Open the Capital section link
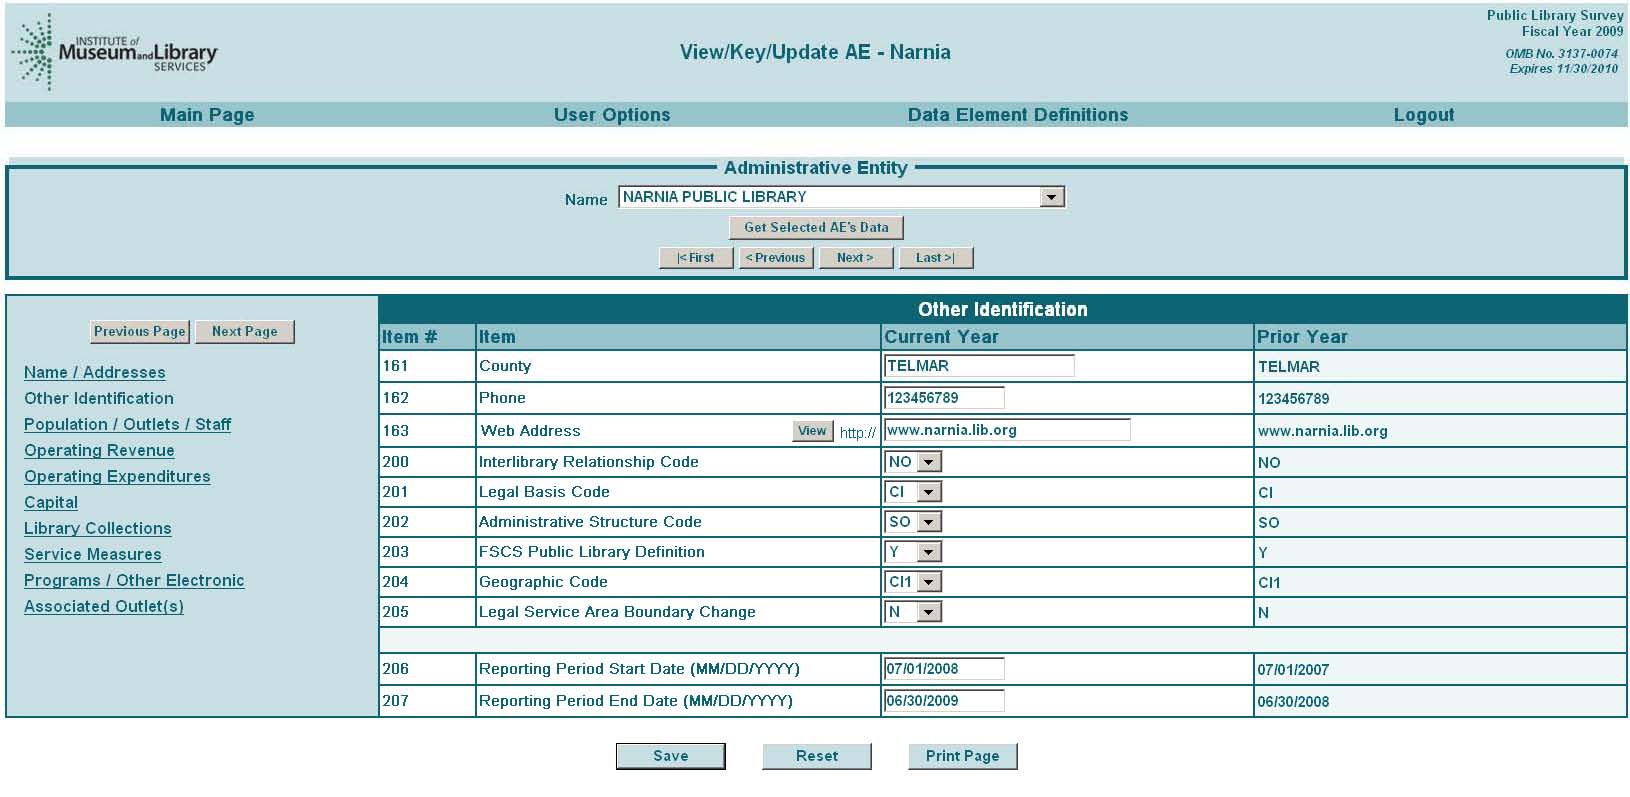 tap(51, 502)
